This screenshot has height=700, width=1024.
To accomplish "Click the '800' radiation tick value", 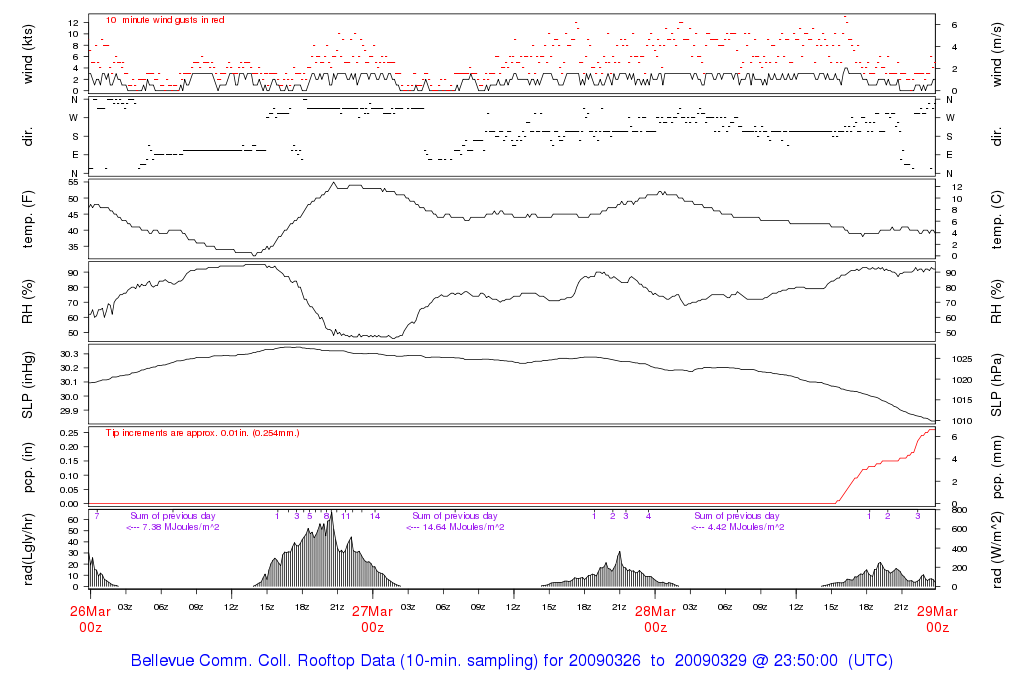I will 959,510.
